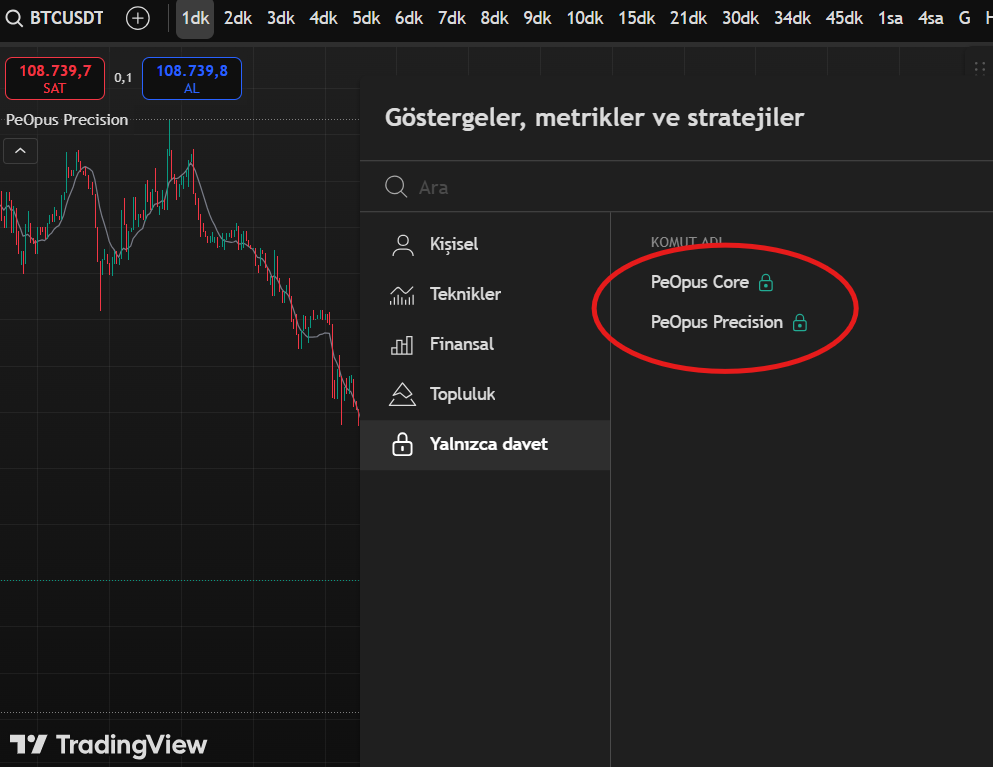Image resolution: width=993 pixels, height=767 pixels.
Task: Click the Kişisel person icon
Action: 402,244
